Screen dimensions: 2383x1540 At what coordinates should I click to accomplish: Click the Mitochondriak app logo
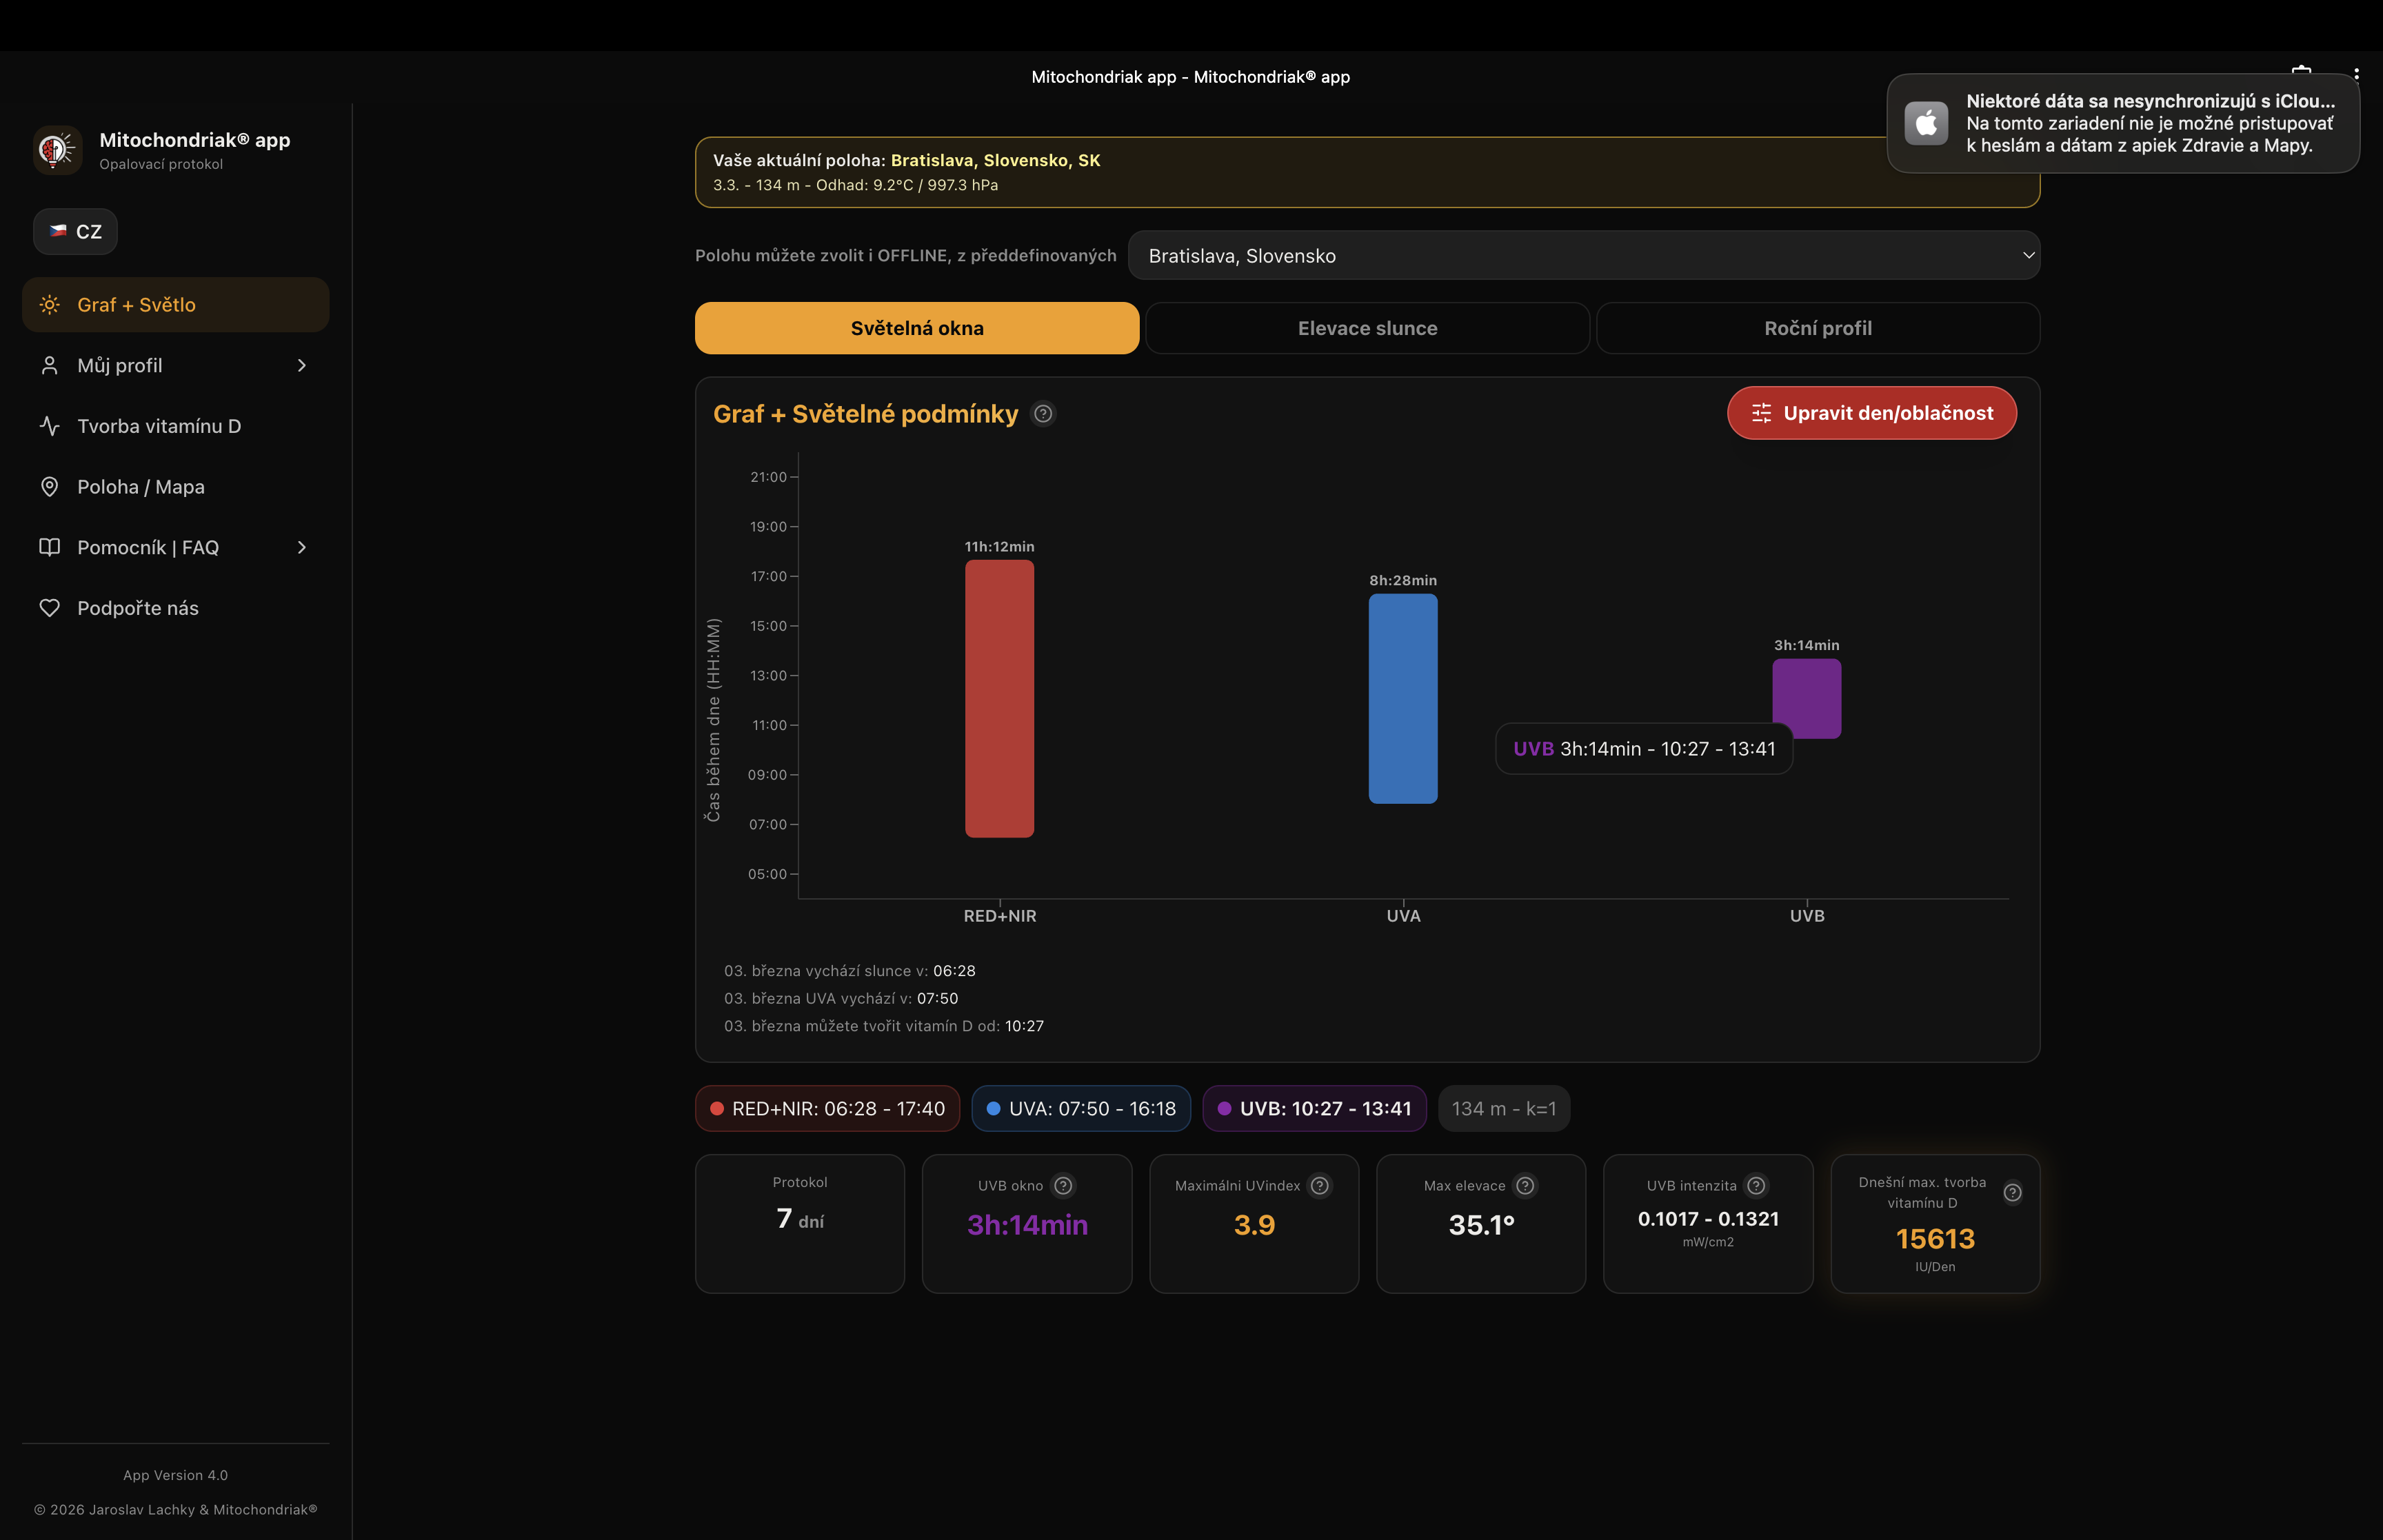57,150
